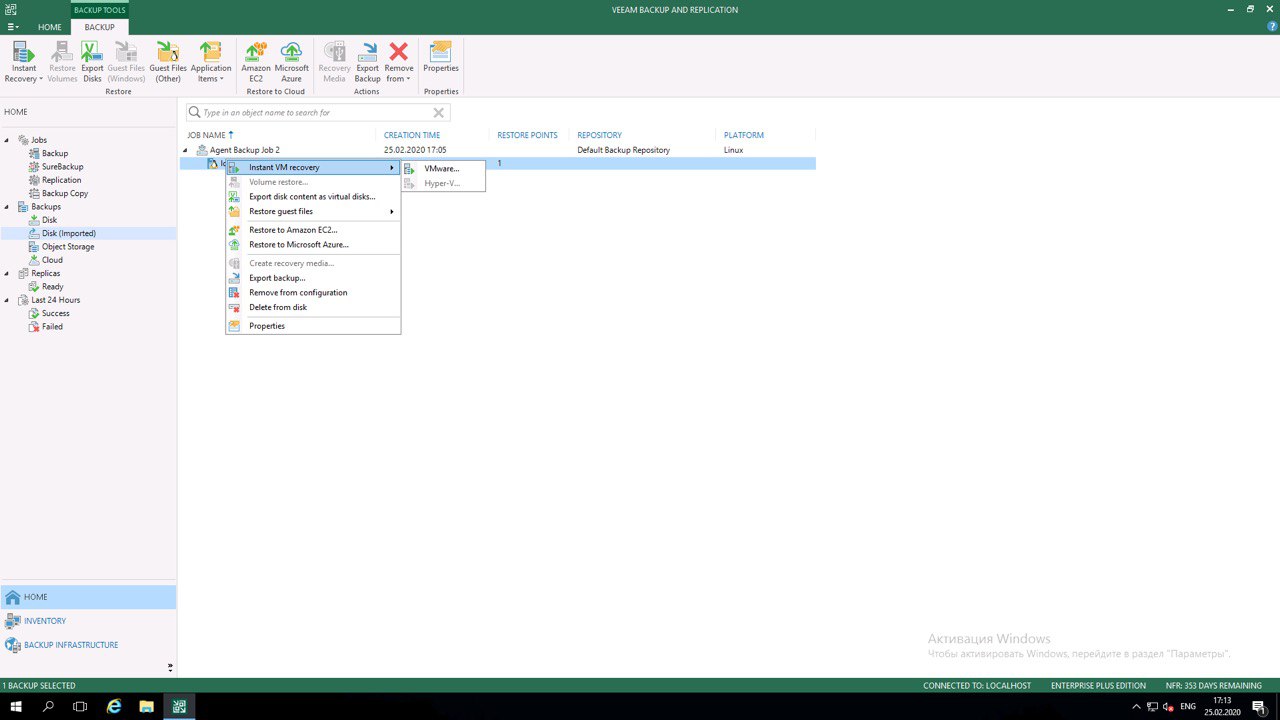The image size is (1280, 720).
Task: Sort by the JOB NAME column
Action: tap(206, 135)
